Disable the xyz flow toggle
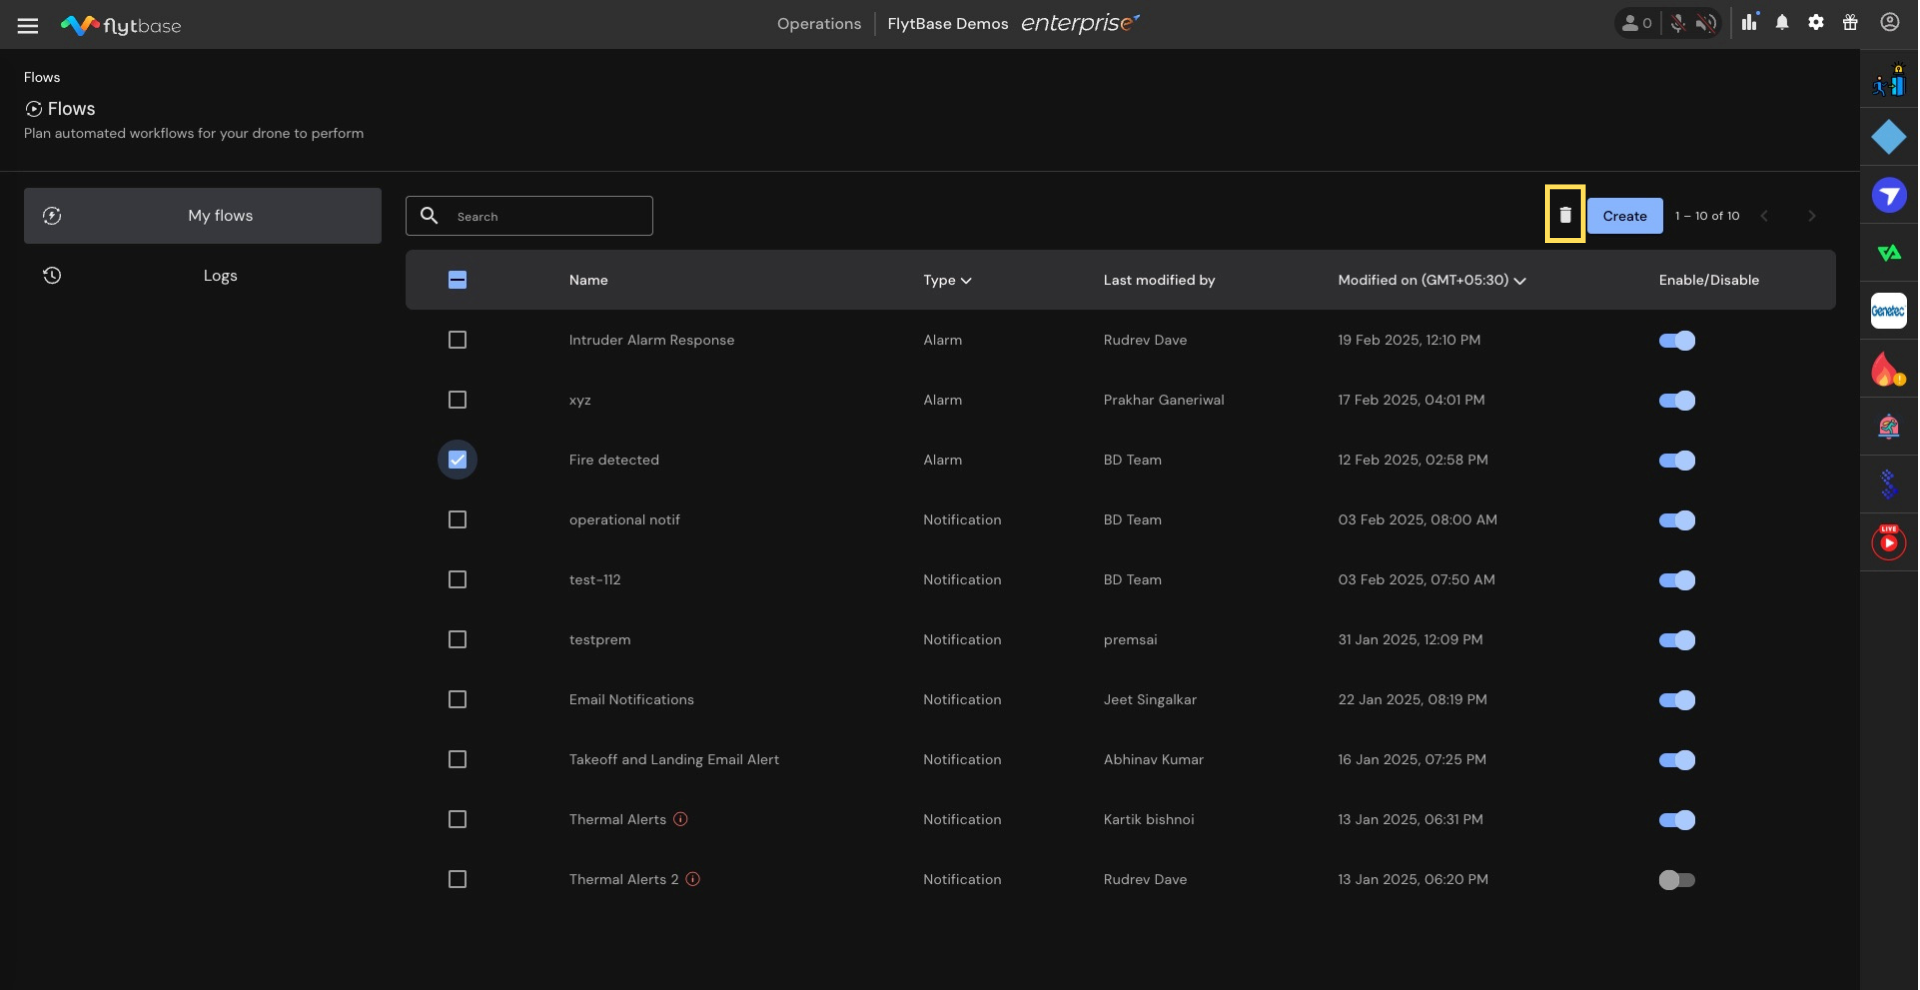The height and width of the screenshot is (990, 1920). coord(1676,400)
